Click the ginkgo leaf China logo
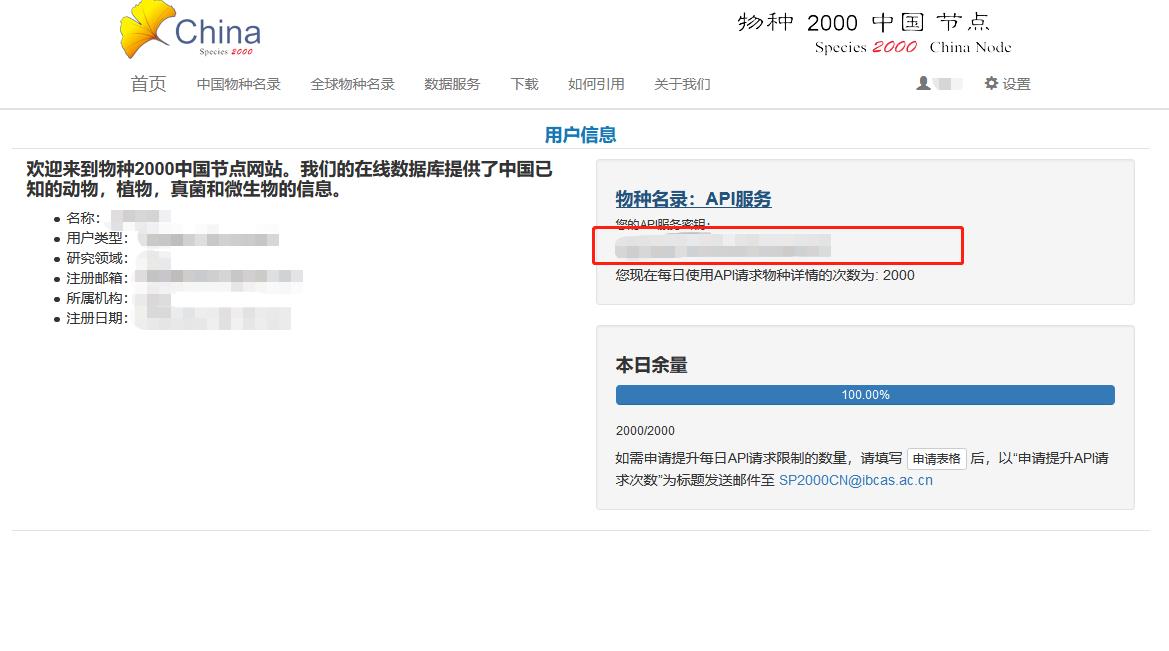The image size is (1169, 651). [x=189, y=31]
